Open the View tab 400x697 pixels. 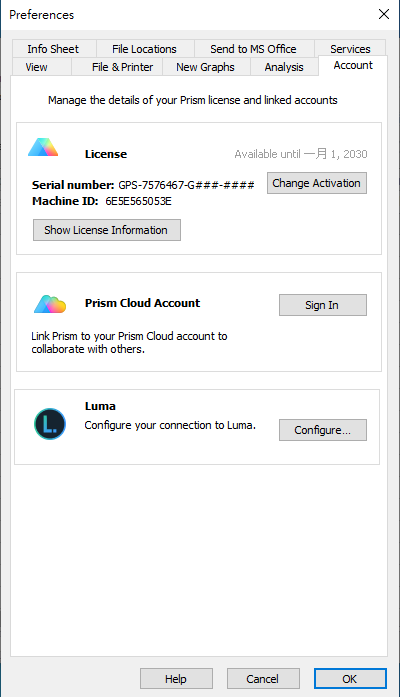coord(36,67)
